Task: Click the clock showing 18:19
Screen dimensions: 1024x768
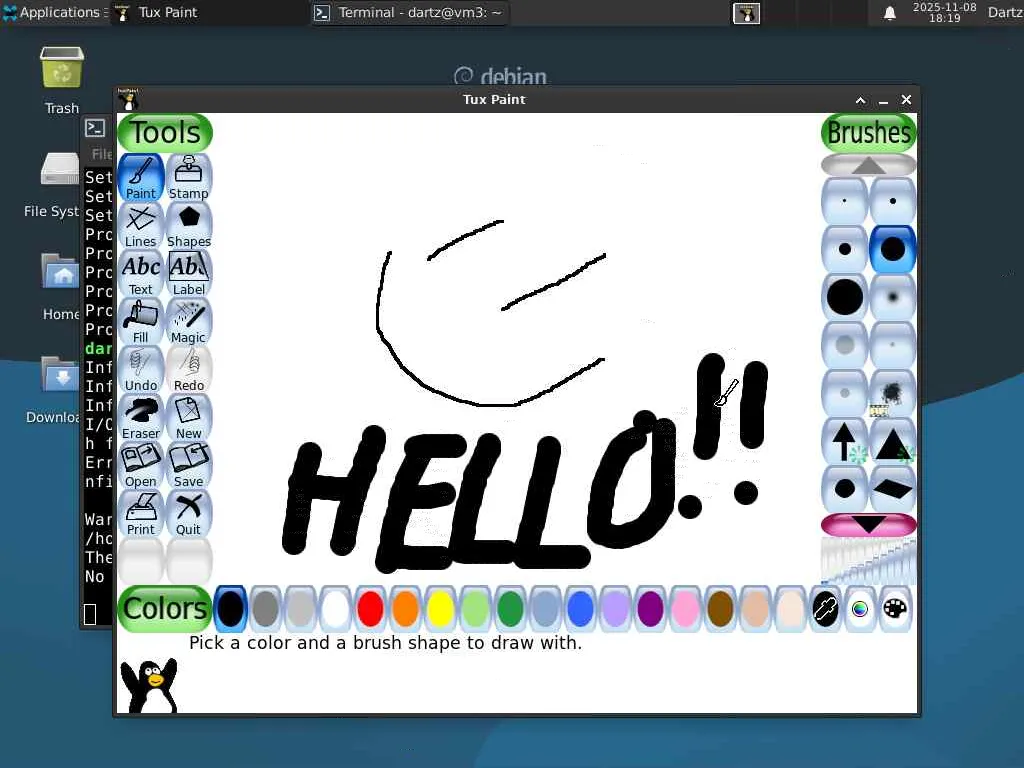Action: point(944,12)
